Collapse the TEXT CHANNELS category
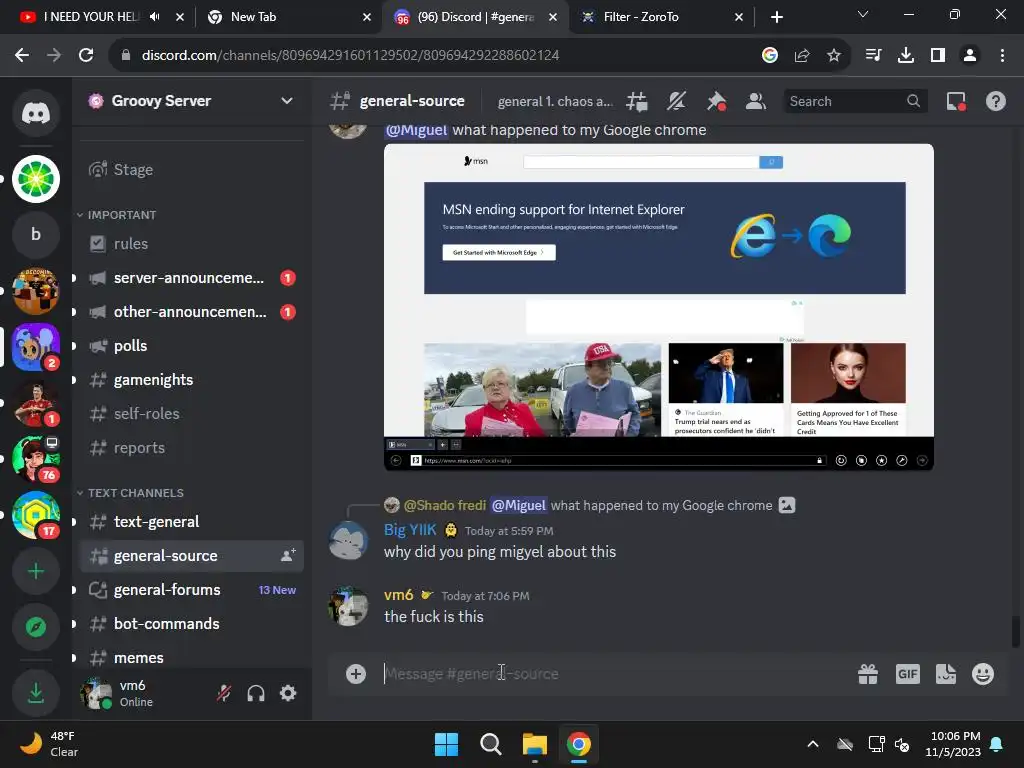The width and height of the screenshot is (1024, 768). pos(130,492)
